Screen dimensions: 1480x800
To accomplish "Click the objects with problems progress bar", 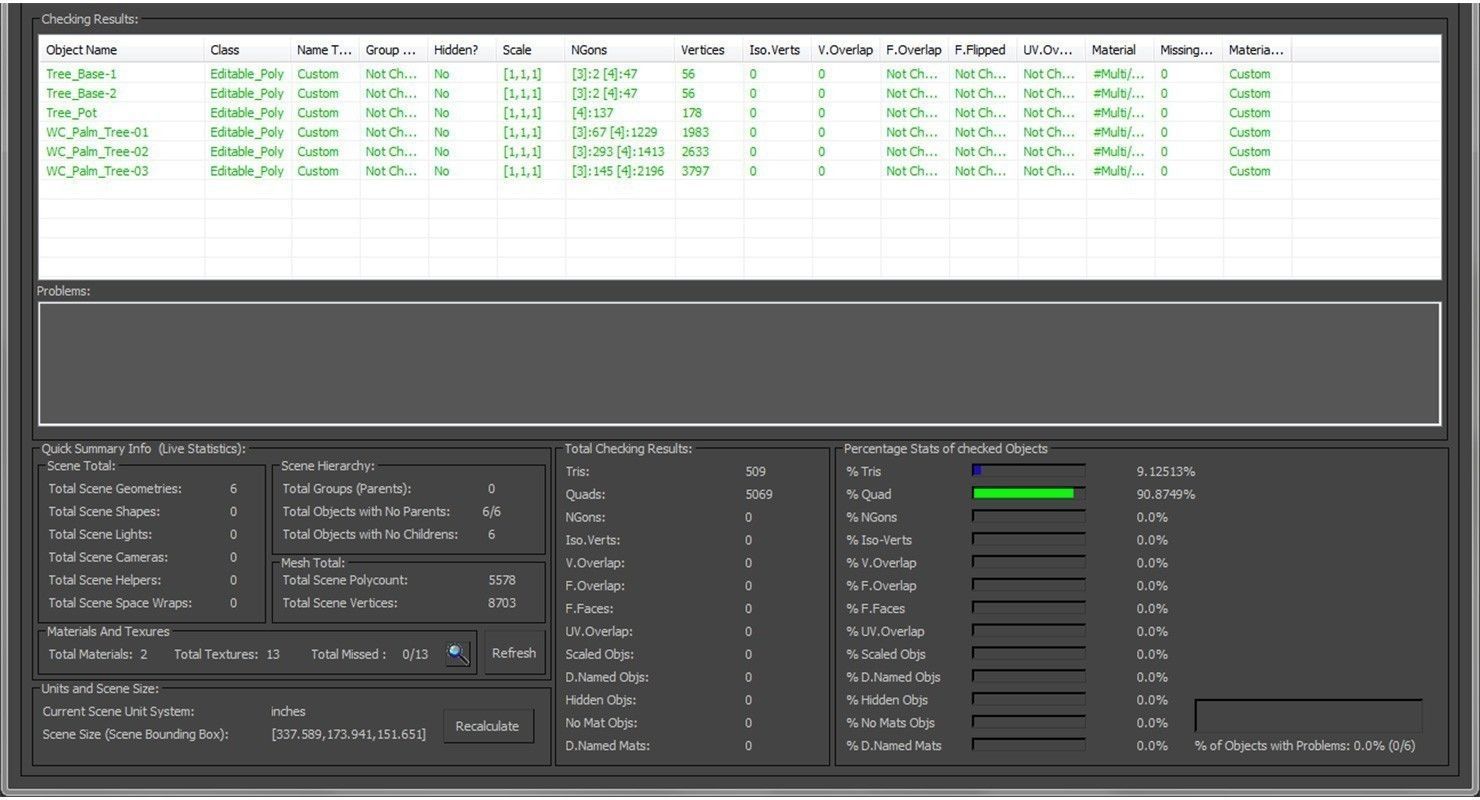I will [1308, 716].
